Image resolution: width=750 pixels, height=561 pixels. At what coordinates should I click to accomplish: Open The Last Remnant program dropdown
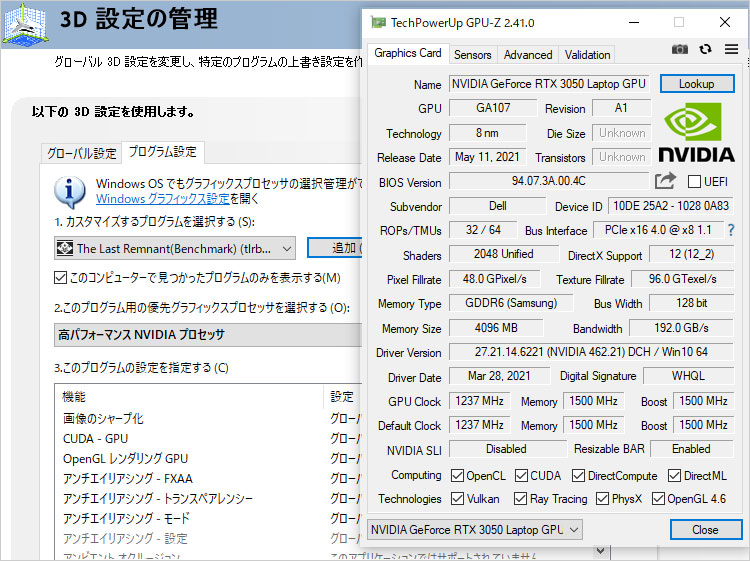point(175,248)
